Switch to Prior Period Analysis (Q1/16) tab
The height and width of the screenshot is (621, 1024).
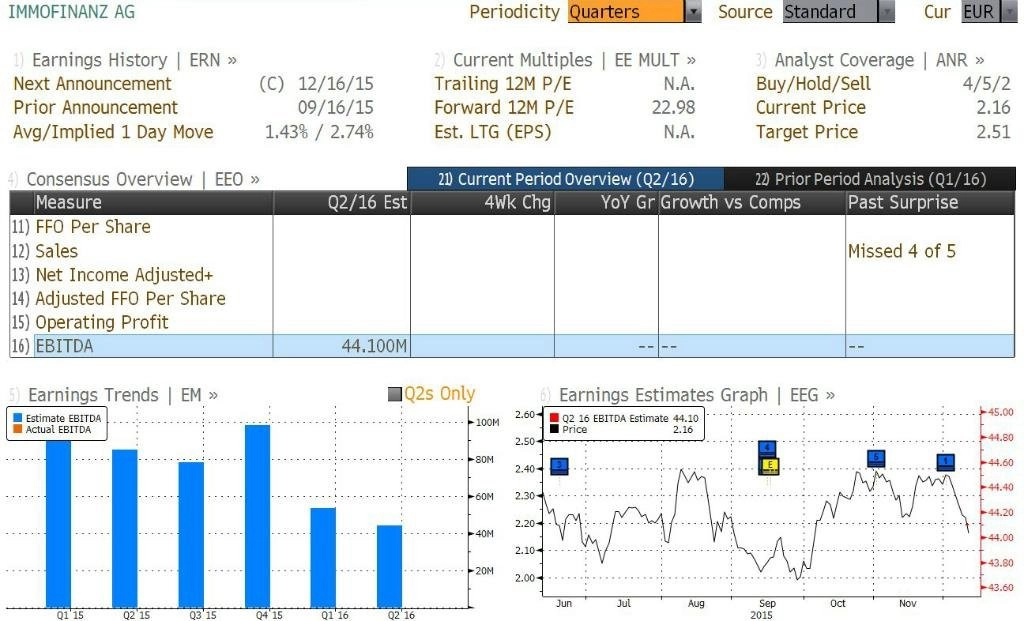pos(870,179)
